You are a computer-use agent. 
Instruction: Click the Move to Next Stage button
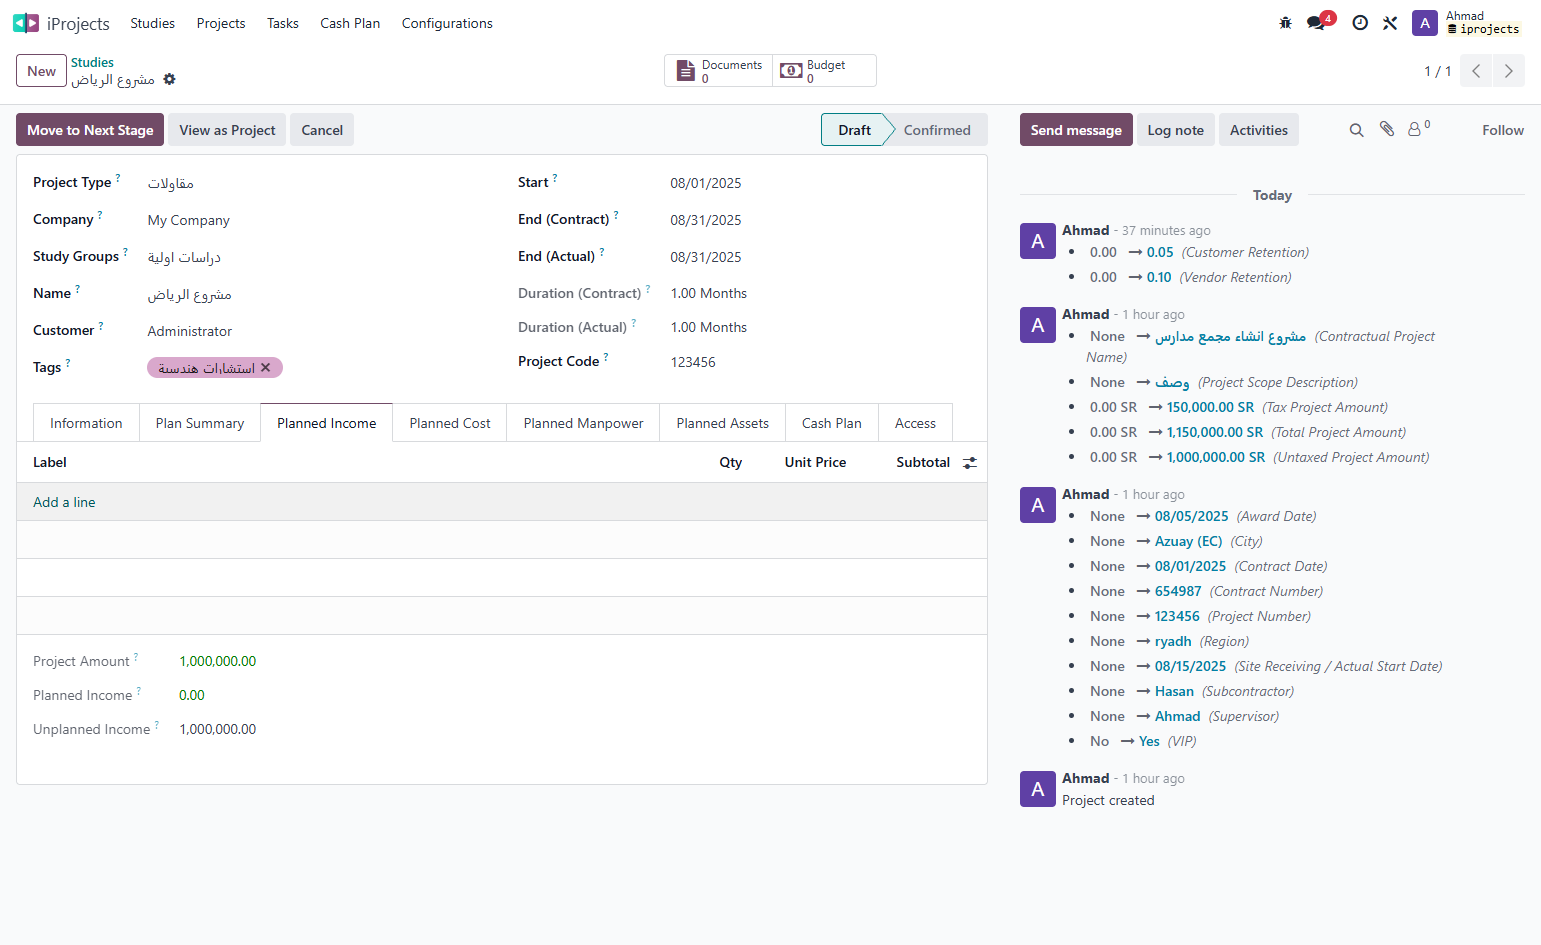(x=90, y=130)
